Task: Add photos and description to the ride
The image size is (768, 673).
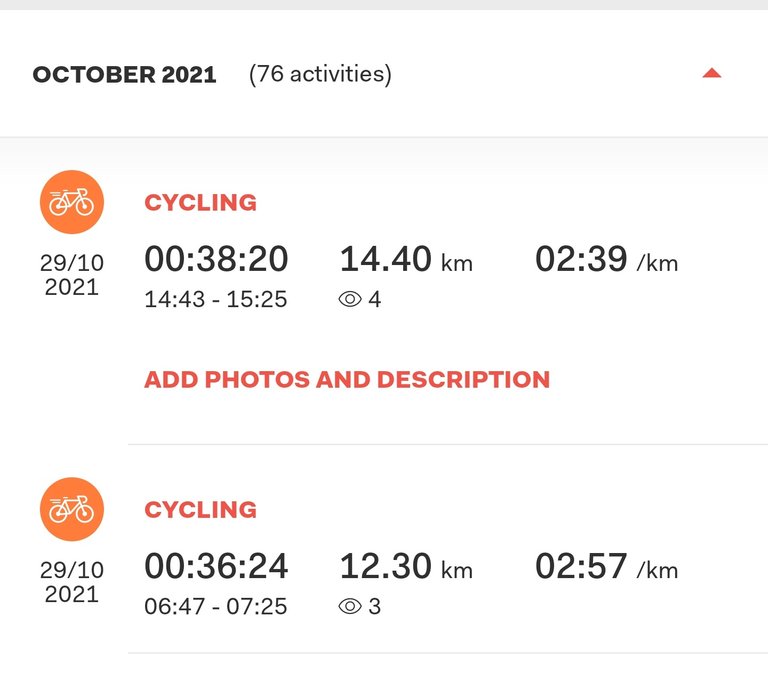Action: coord(347,380)
